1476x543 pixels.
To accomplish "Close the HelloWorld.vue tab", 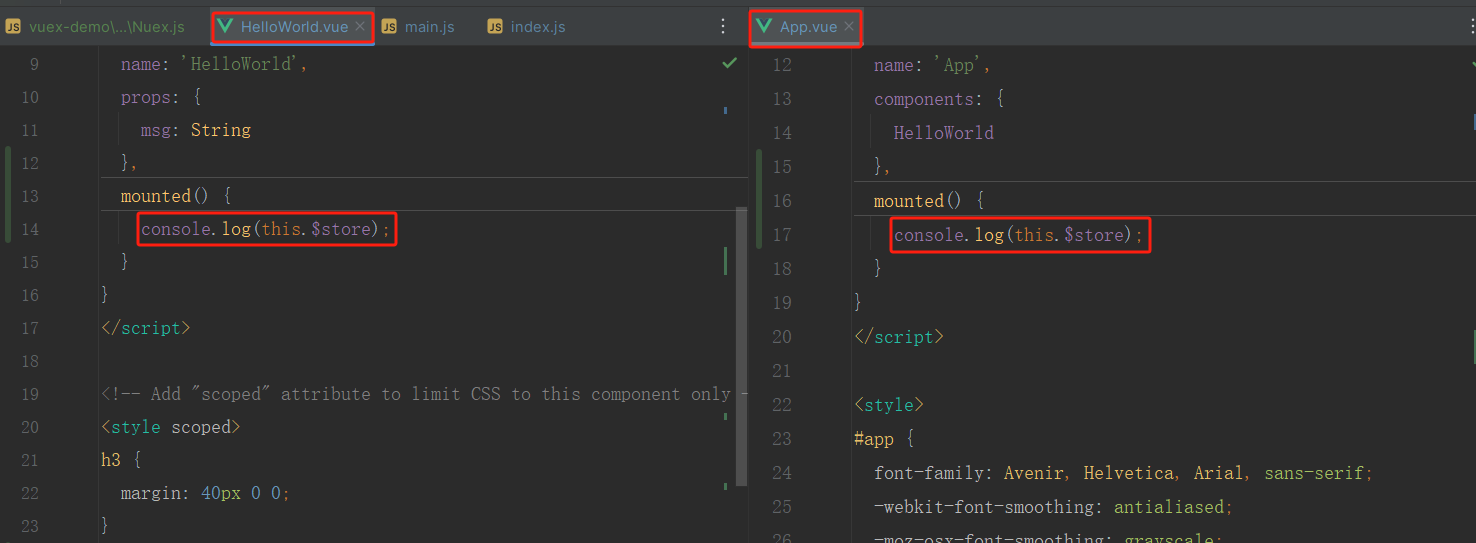I will (360, 27).
